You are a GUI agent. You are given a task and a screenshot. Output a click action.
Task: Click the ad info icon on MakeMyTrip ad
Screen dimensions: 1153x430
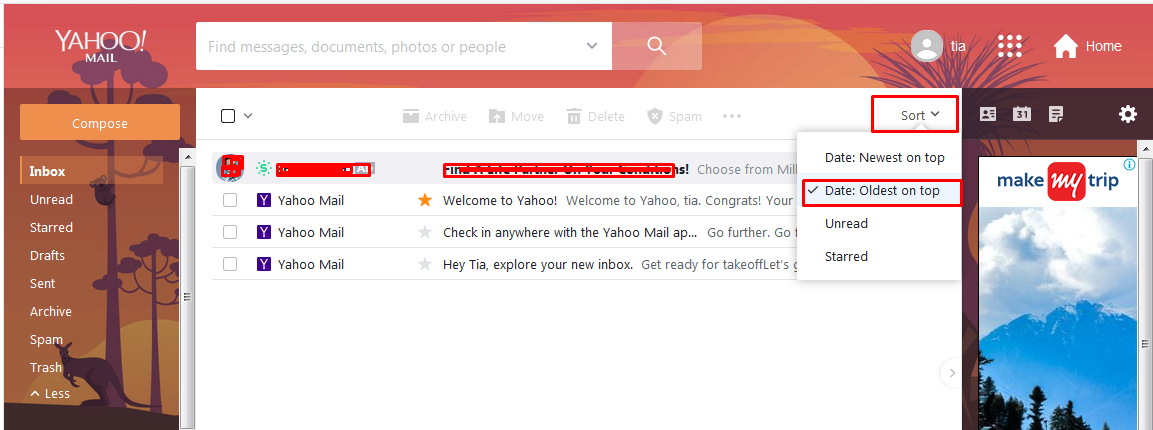(x=1129, y=165)
